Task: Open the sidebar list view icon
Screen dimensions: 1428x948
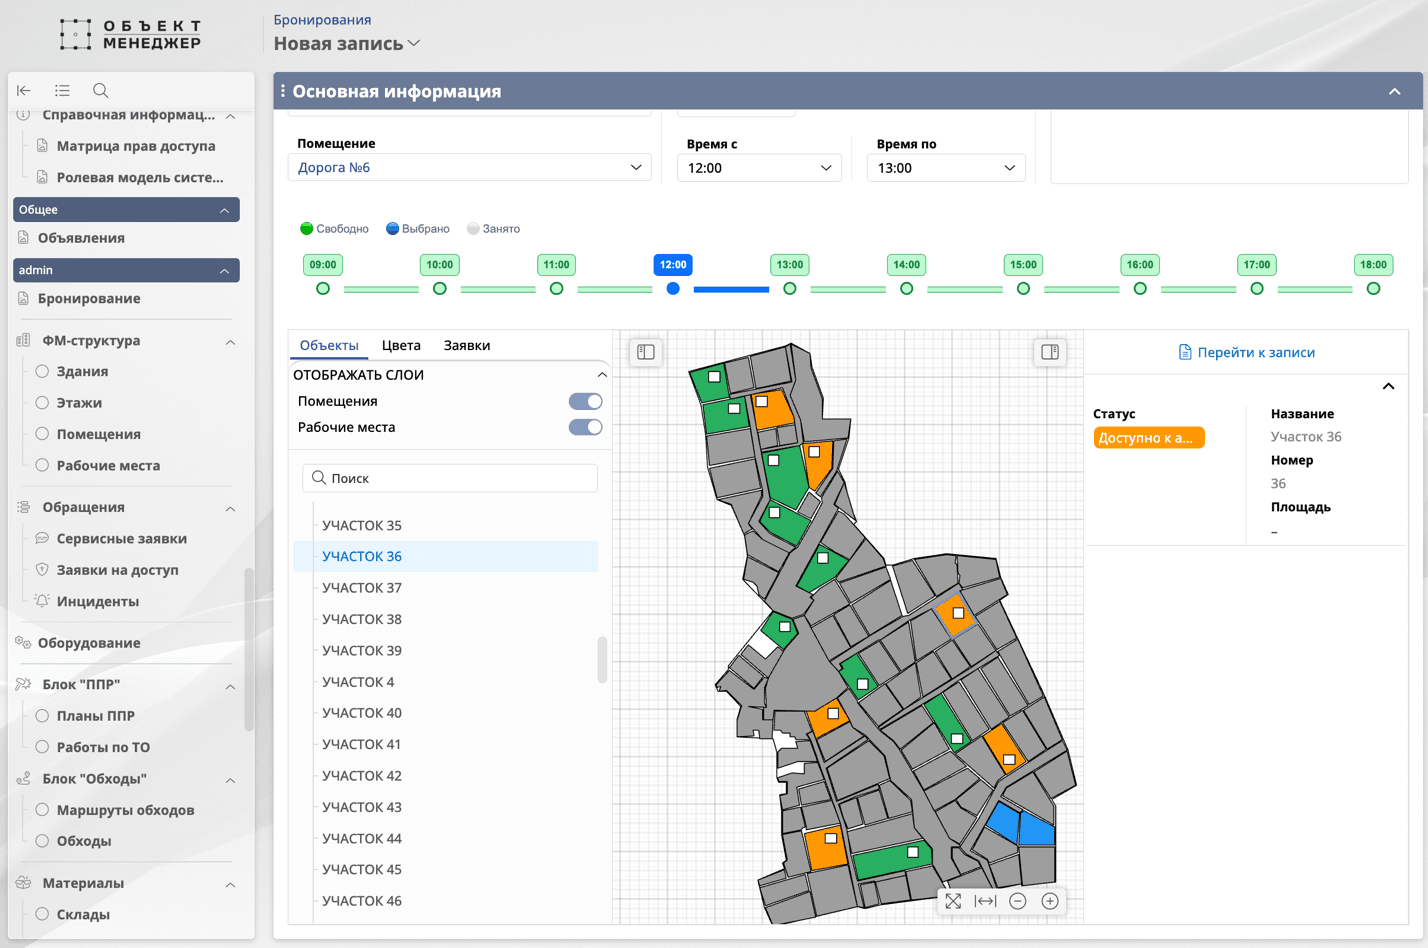Action: tap(62, 90)
